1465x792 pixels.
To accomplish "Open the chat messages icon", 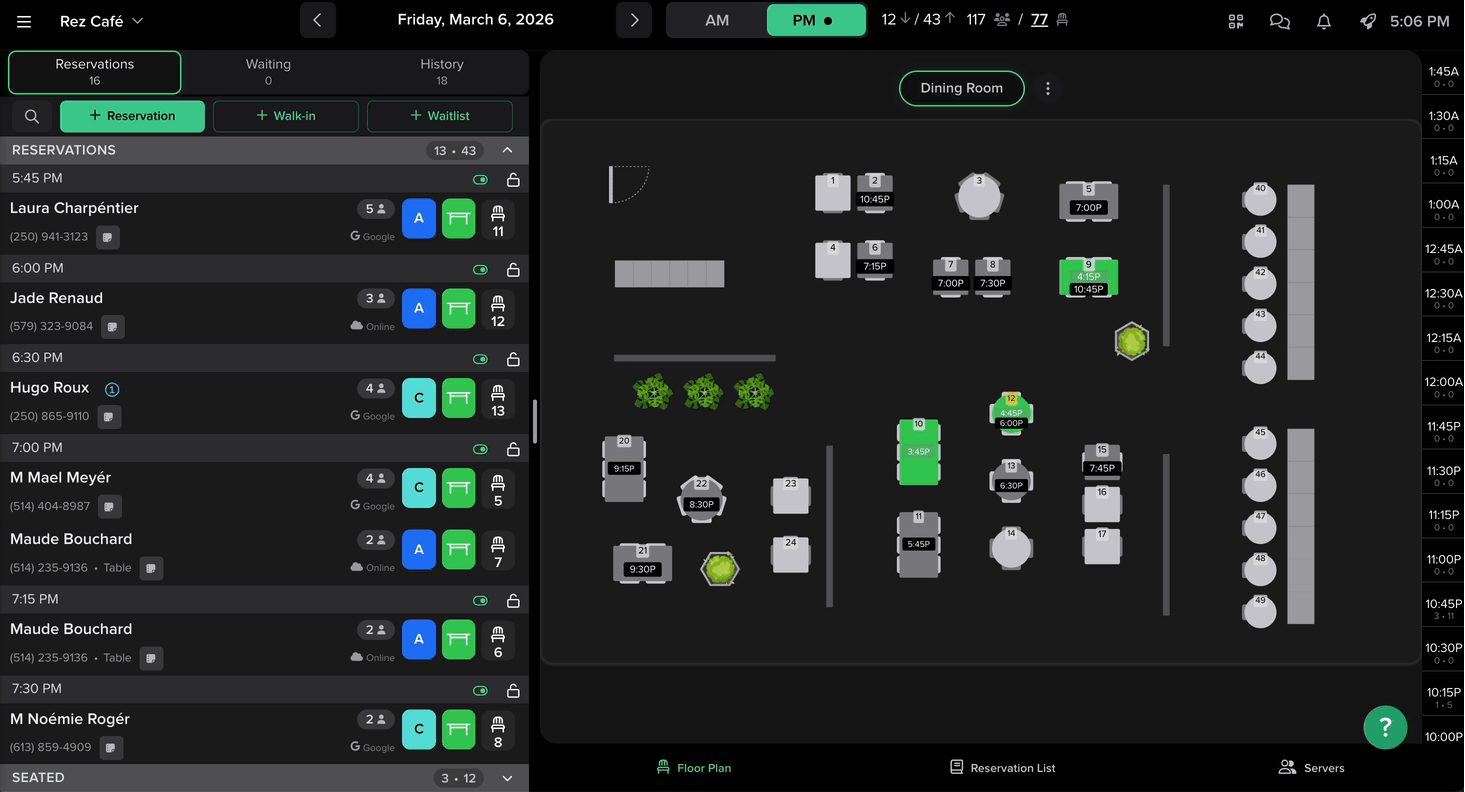I will [1279, 21].
